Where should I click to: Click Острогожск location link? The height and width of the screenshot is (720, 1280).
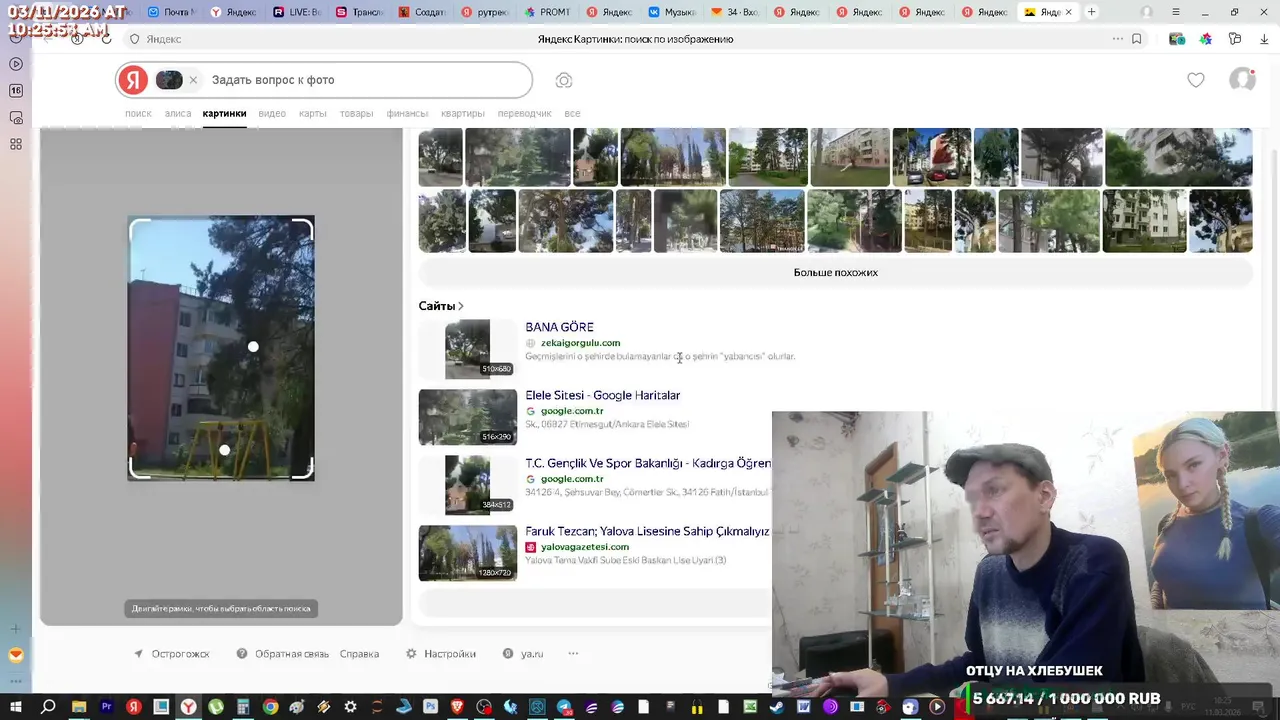coord(180,654)
